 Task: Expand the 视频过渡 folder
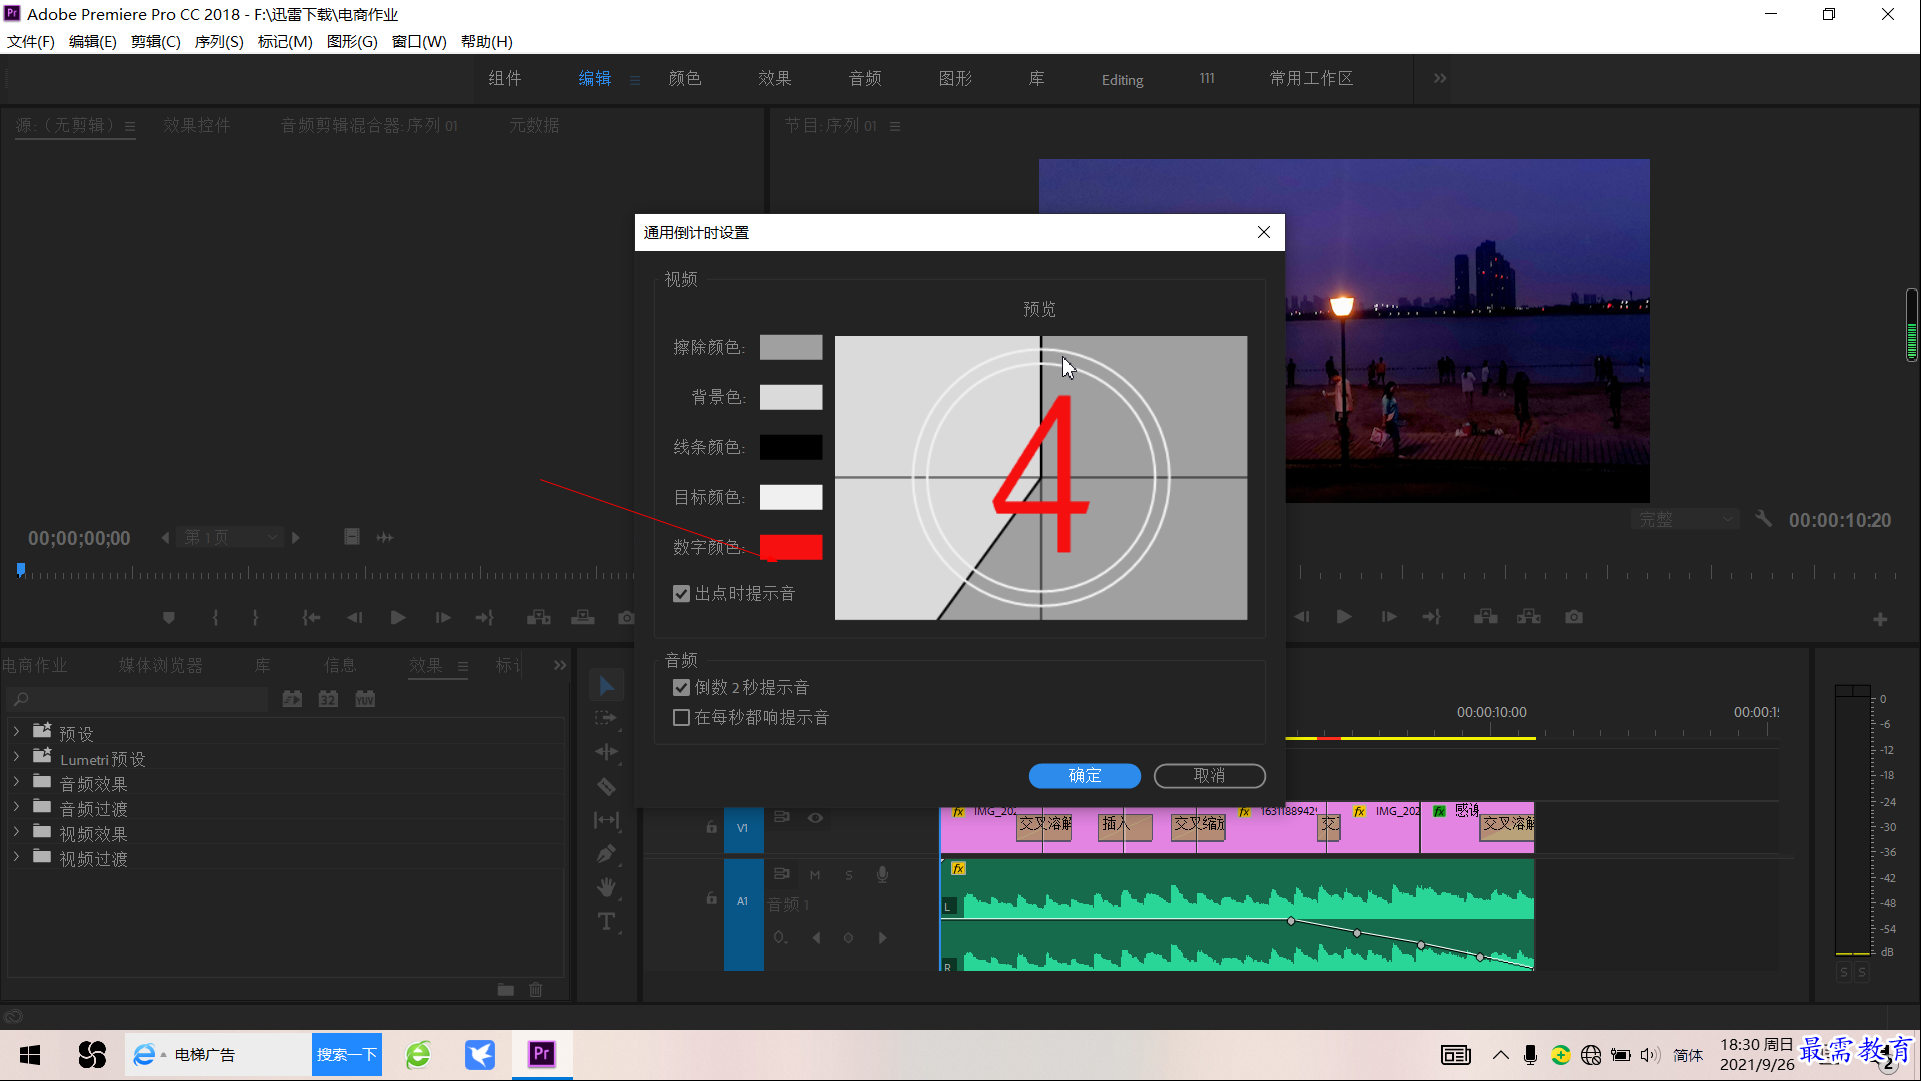(16, 857)
